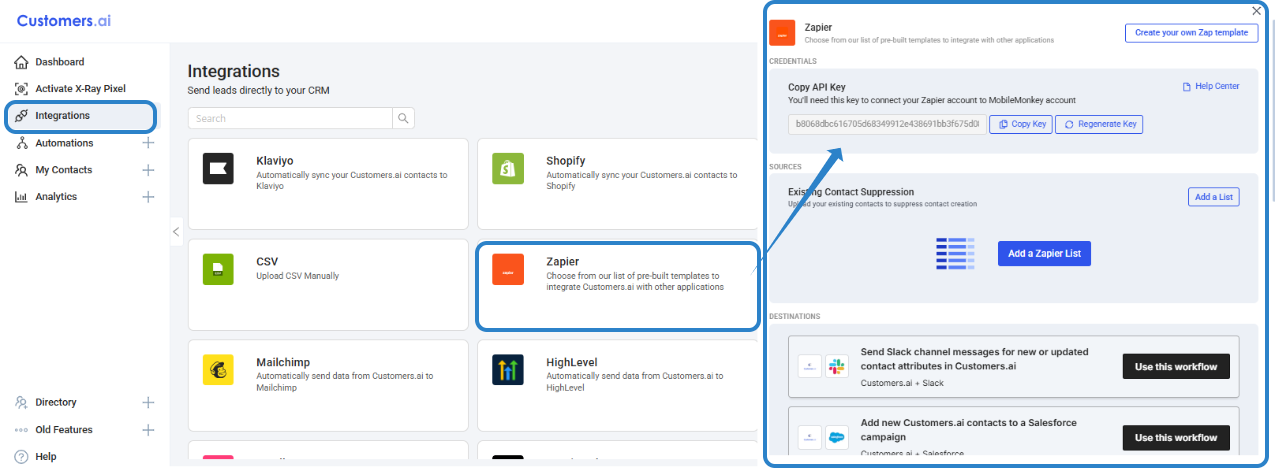Viewport: 1275px width, 471px height.
Task: Open Old Features menu item
Action: click(63, 430)
